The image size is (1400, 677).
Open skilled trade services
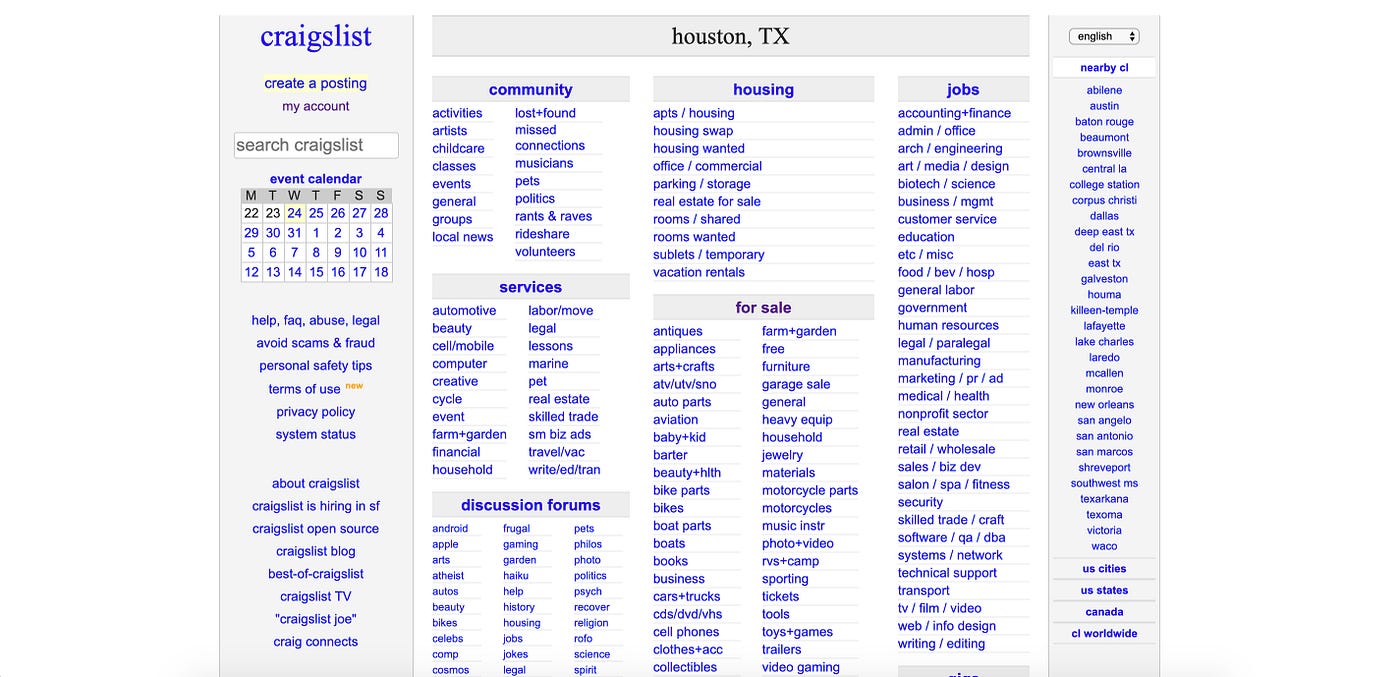click(x=564, y=417)
